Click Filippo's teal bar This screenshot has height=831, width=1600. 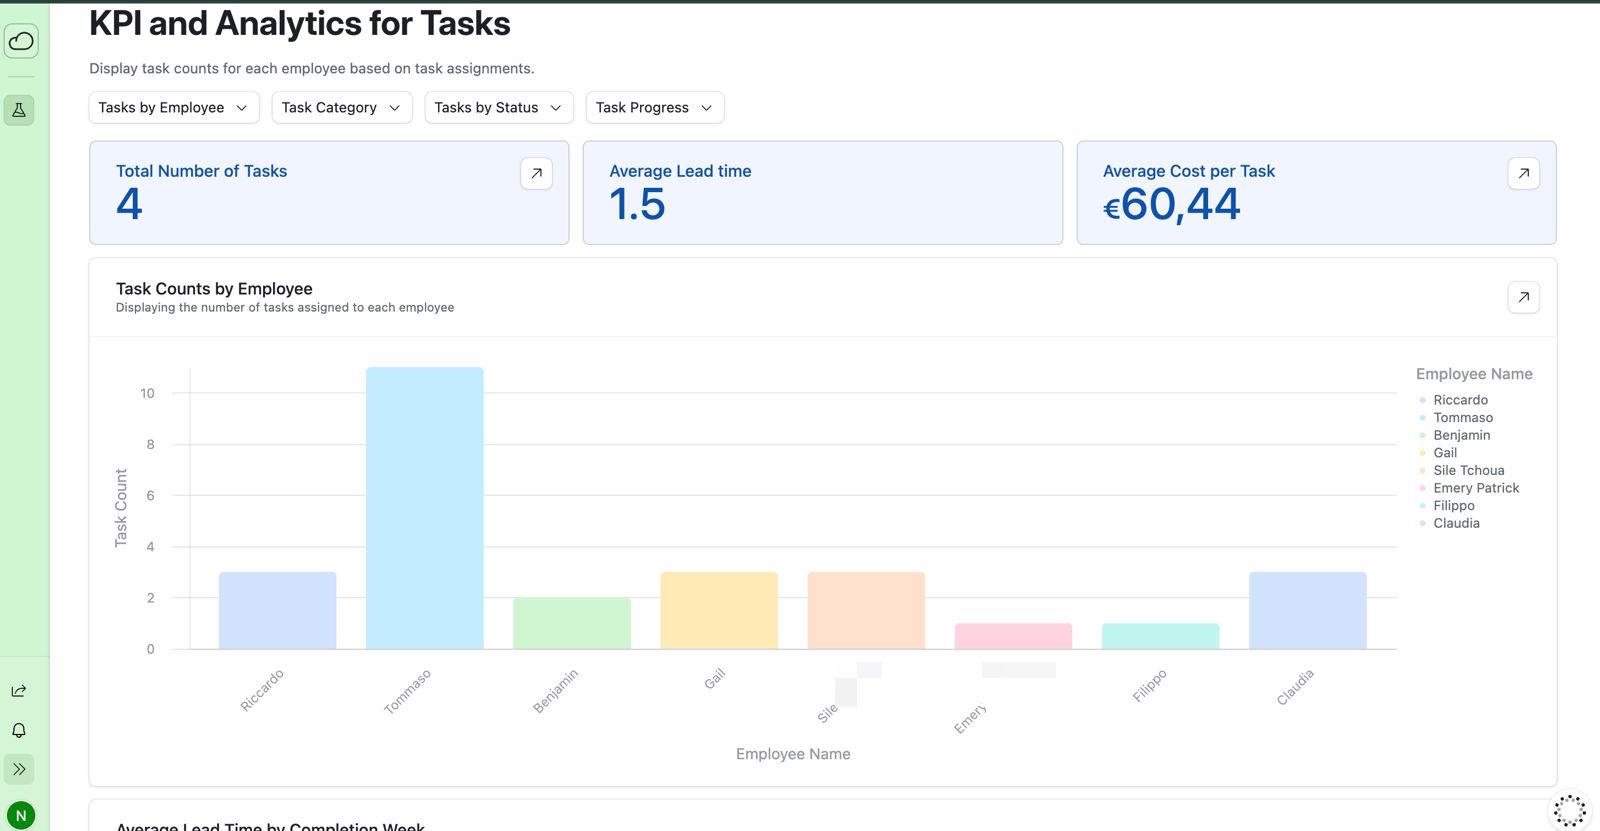(x=1161, y=636)
